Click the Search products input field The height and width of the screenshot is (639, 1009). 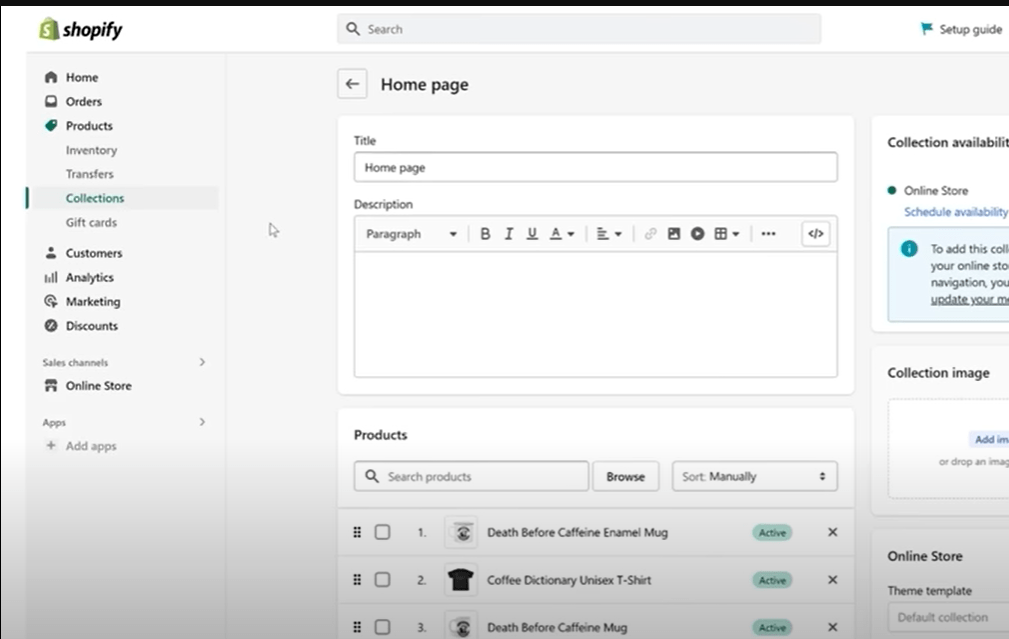pyautogui.click(x=470, y=476)
